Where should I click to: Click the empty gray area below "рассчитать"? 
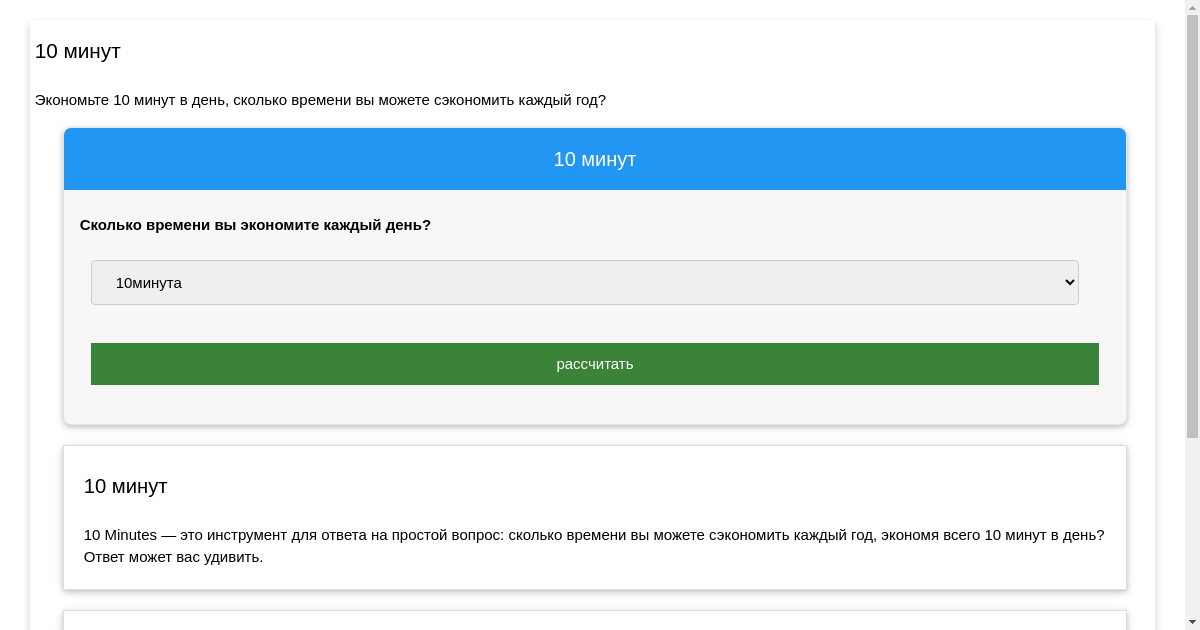click(594, 405)
